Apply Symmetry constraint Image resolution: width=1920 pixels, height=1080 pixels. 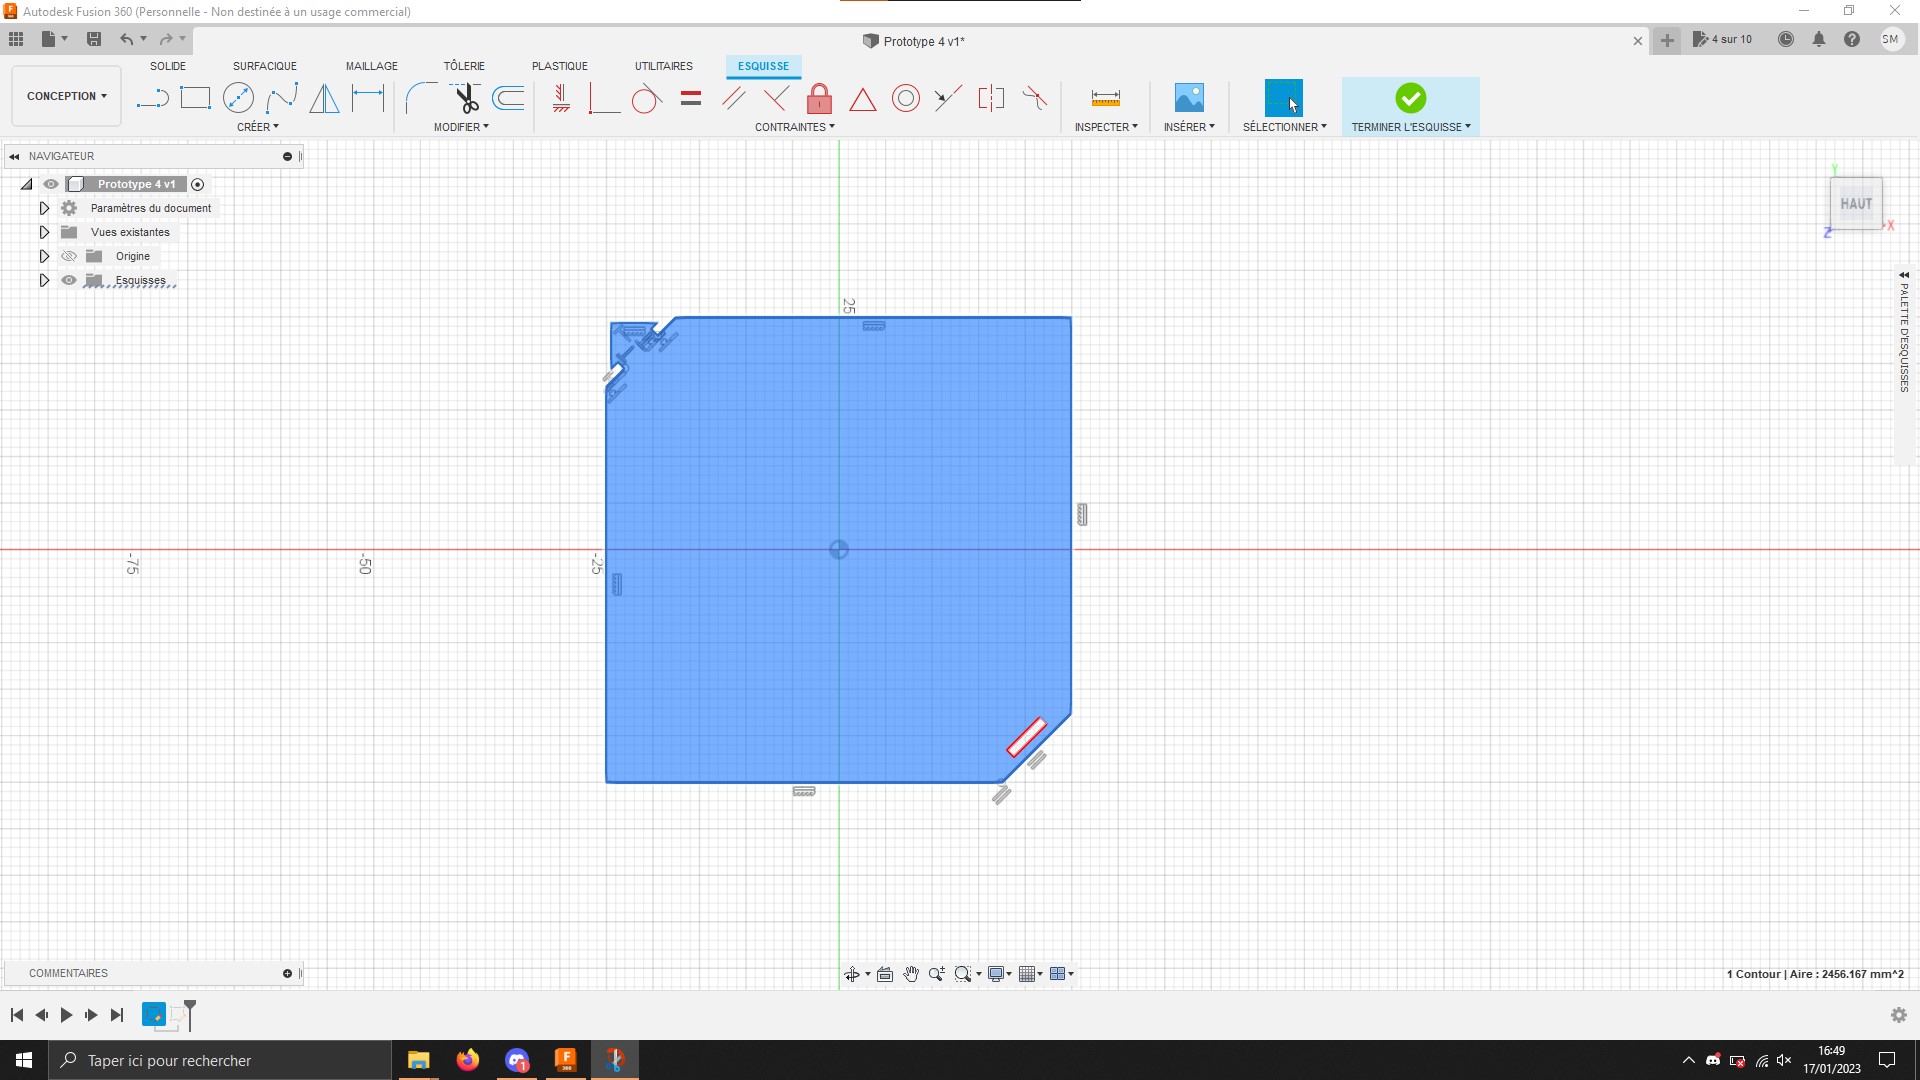[991, 98]
